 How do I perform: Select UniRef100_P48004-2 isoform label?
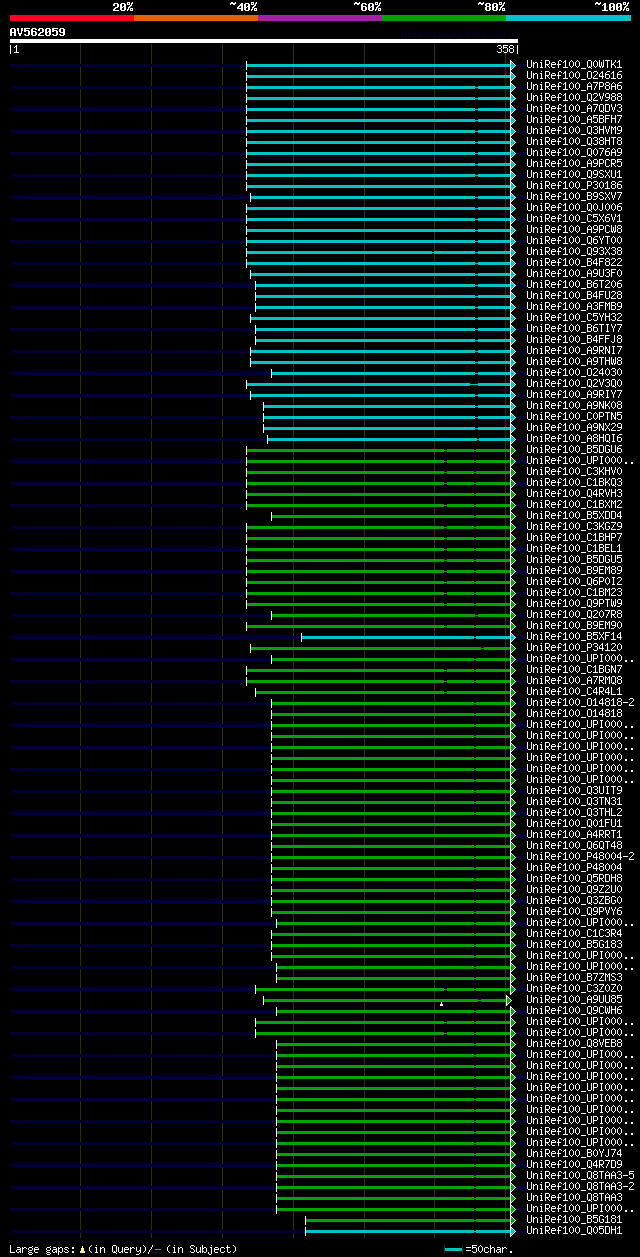coord(580,856)
